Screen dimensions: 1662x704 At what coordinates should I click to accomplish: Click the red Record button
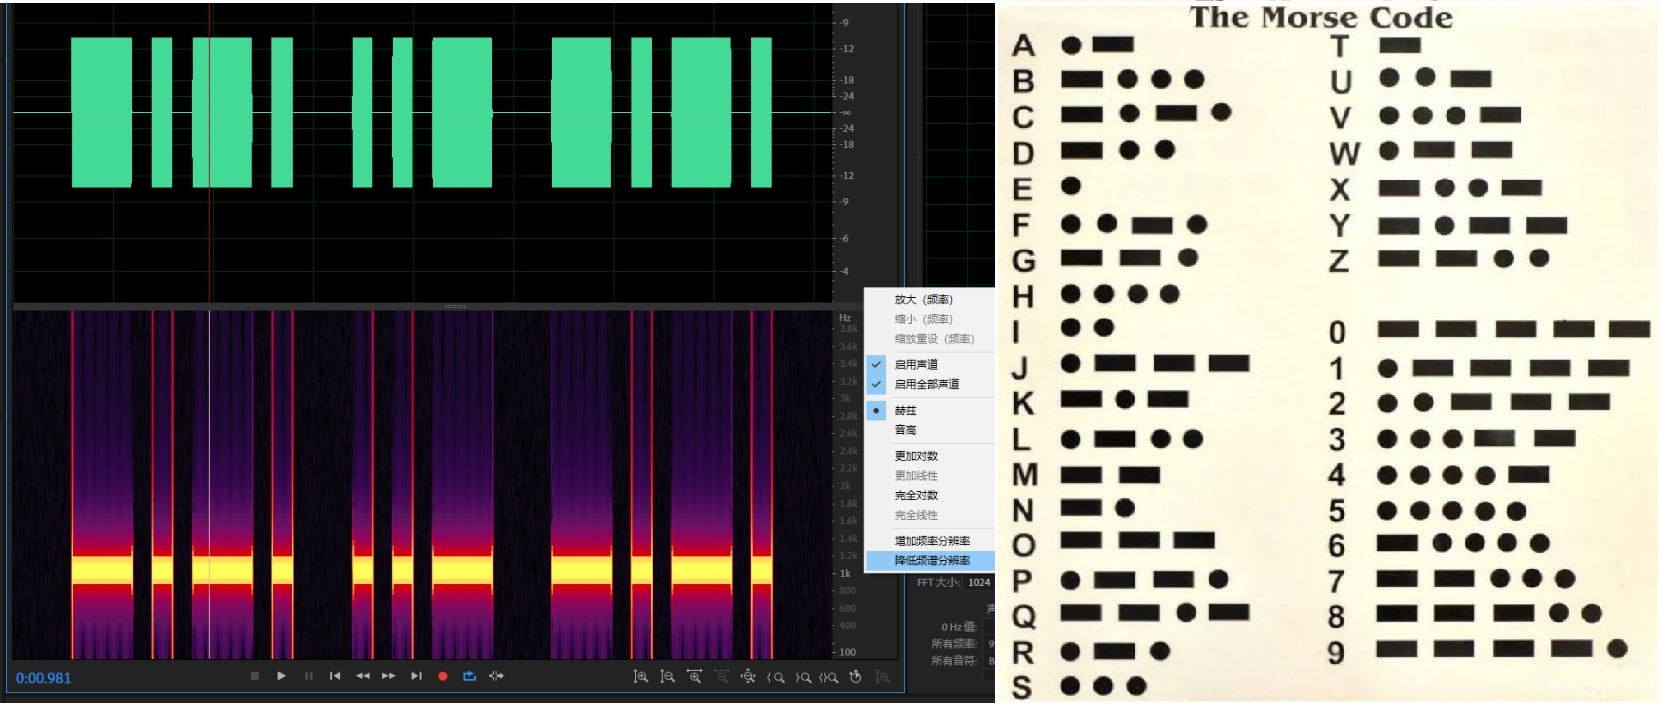(x=442, y=677)
